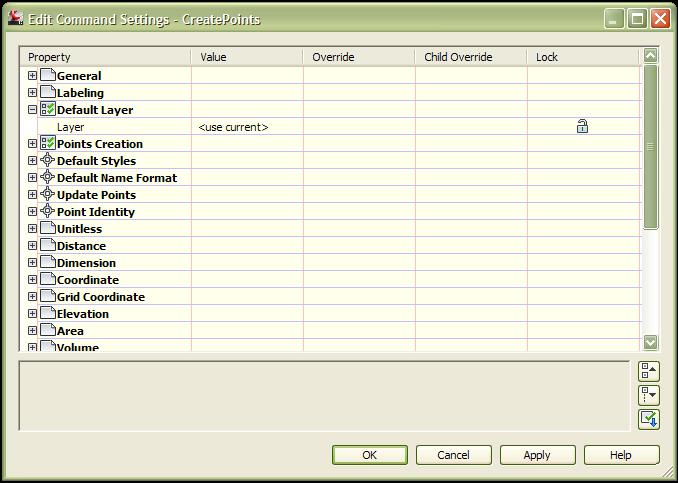Select the Point Identity label

tap(96, 212)
